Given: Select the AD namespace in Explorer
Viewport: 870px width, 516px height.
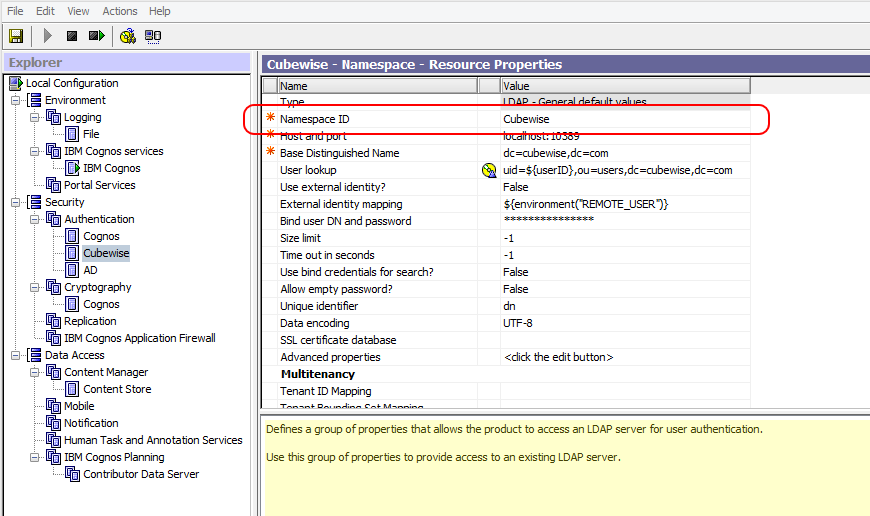Looking at the screenshot, I should click(90, 270).
